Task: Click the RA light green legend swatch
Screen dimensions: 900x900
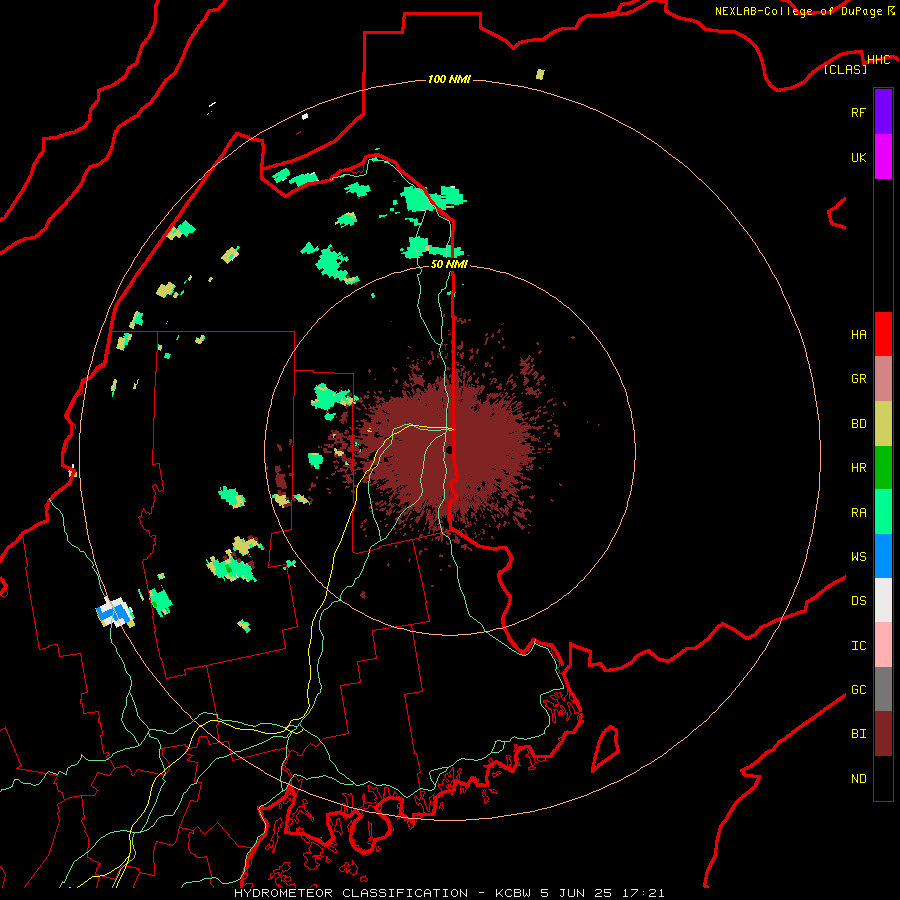Action: pos(883,512)
